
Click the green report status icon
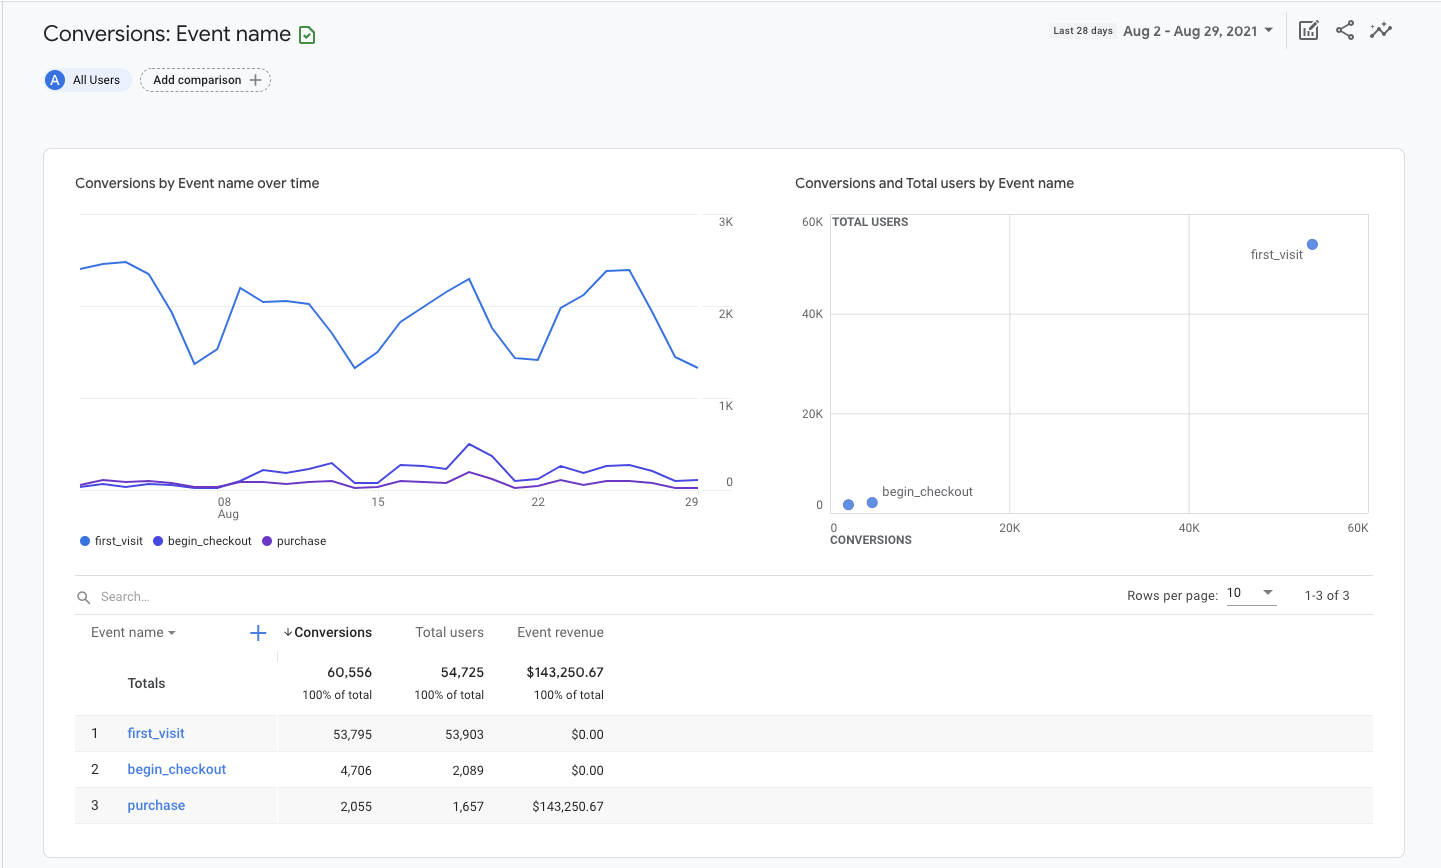pos(307,35)
